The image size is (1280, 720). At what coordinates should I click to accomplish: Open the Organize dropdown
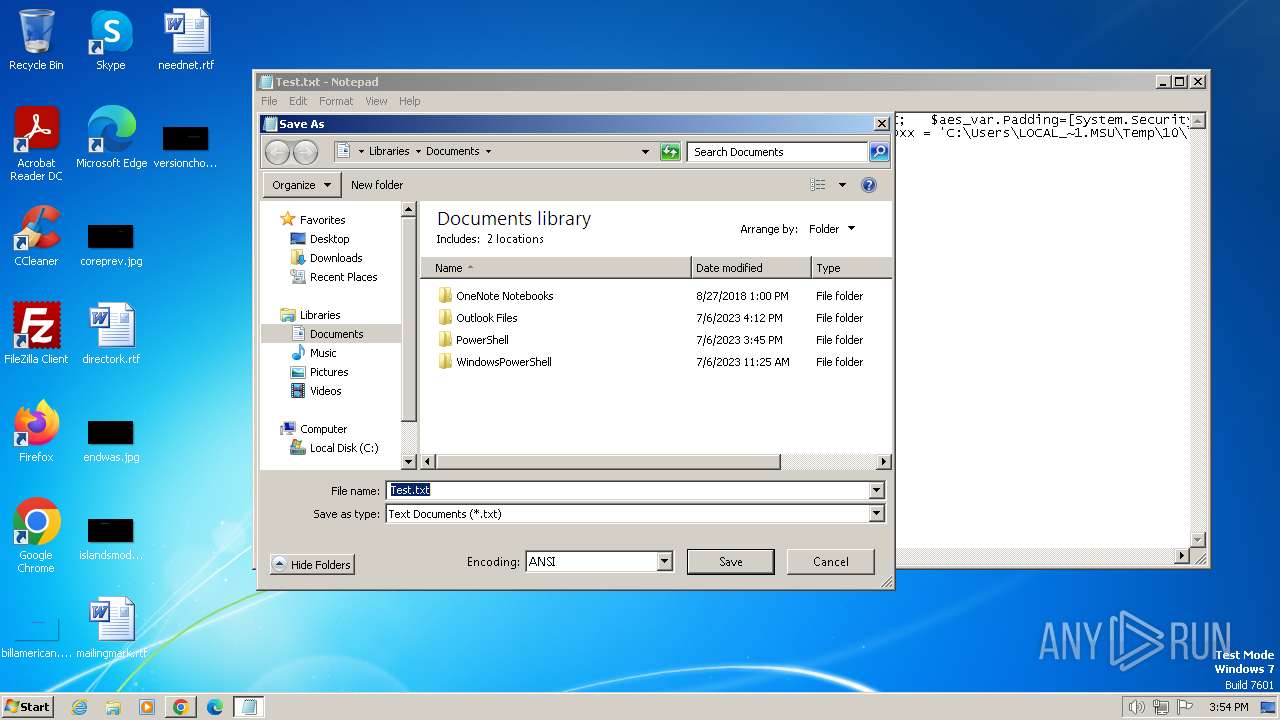[x=301, y=185]
